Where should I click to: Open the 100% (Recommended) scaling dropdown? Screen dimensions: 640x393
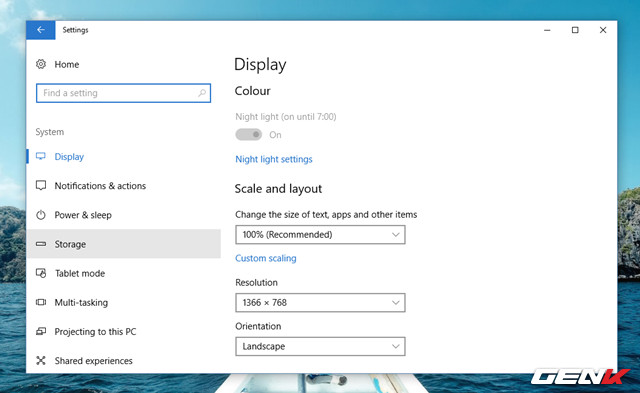click(320, 235)
